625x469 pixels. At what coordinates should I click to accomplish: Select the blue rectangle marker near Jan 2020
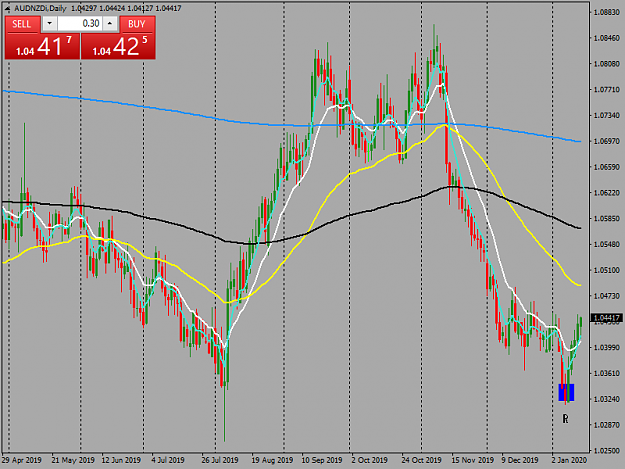566,392
